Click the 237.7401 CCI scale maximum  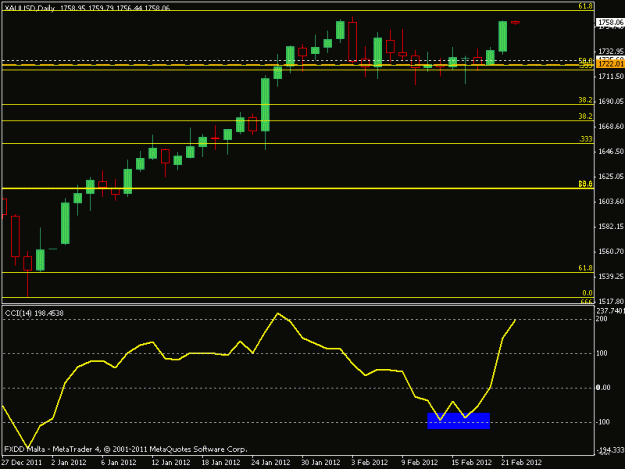[x=610, y=311]
